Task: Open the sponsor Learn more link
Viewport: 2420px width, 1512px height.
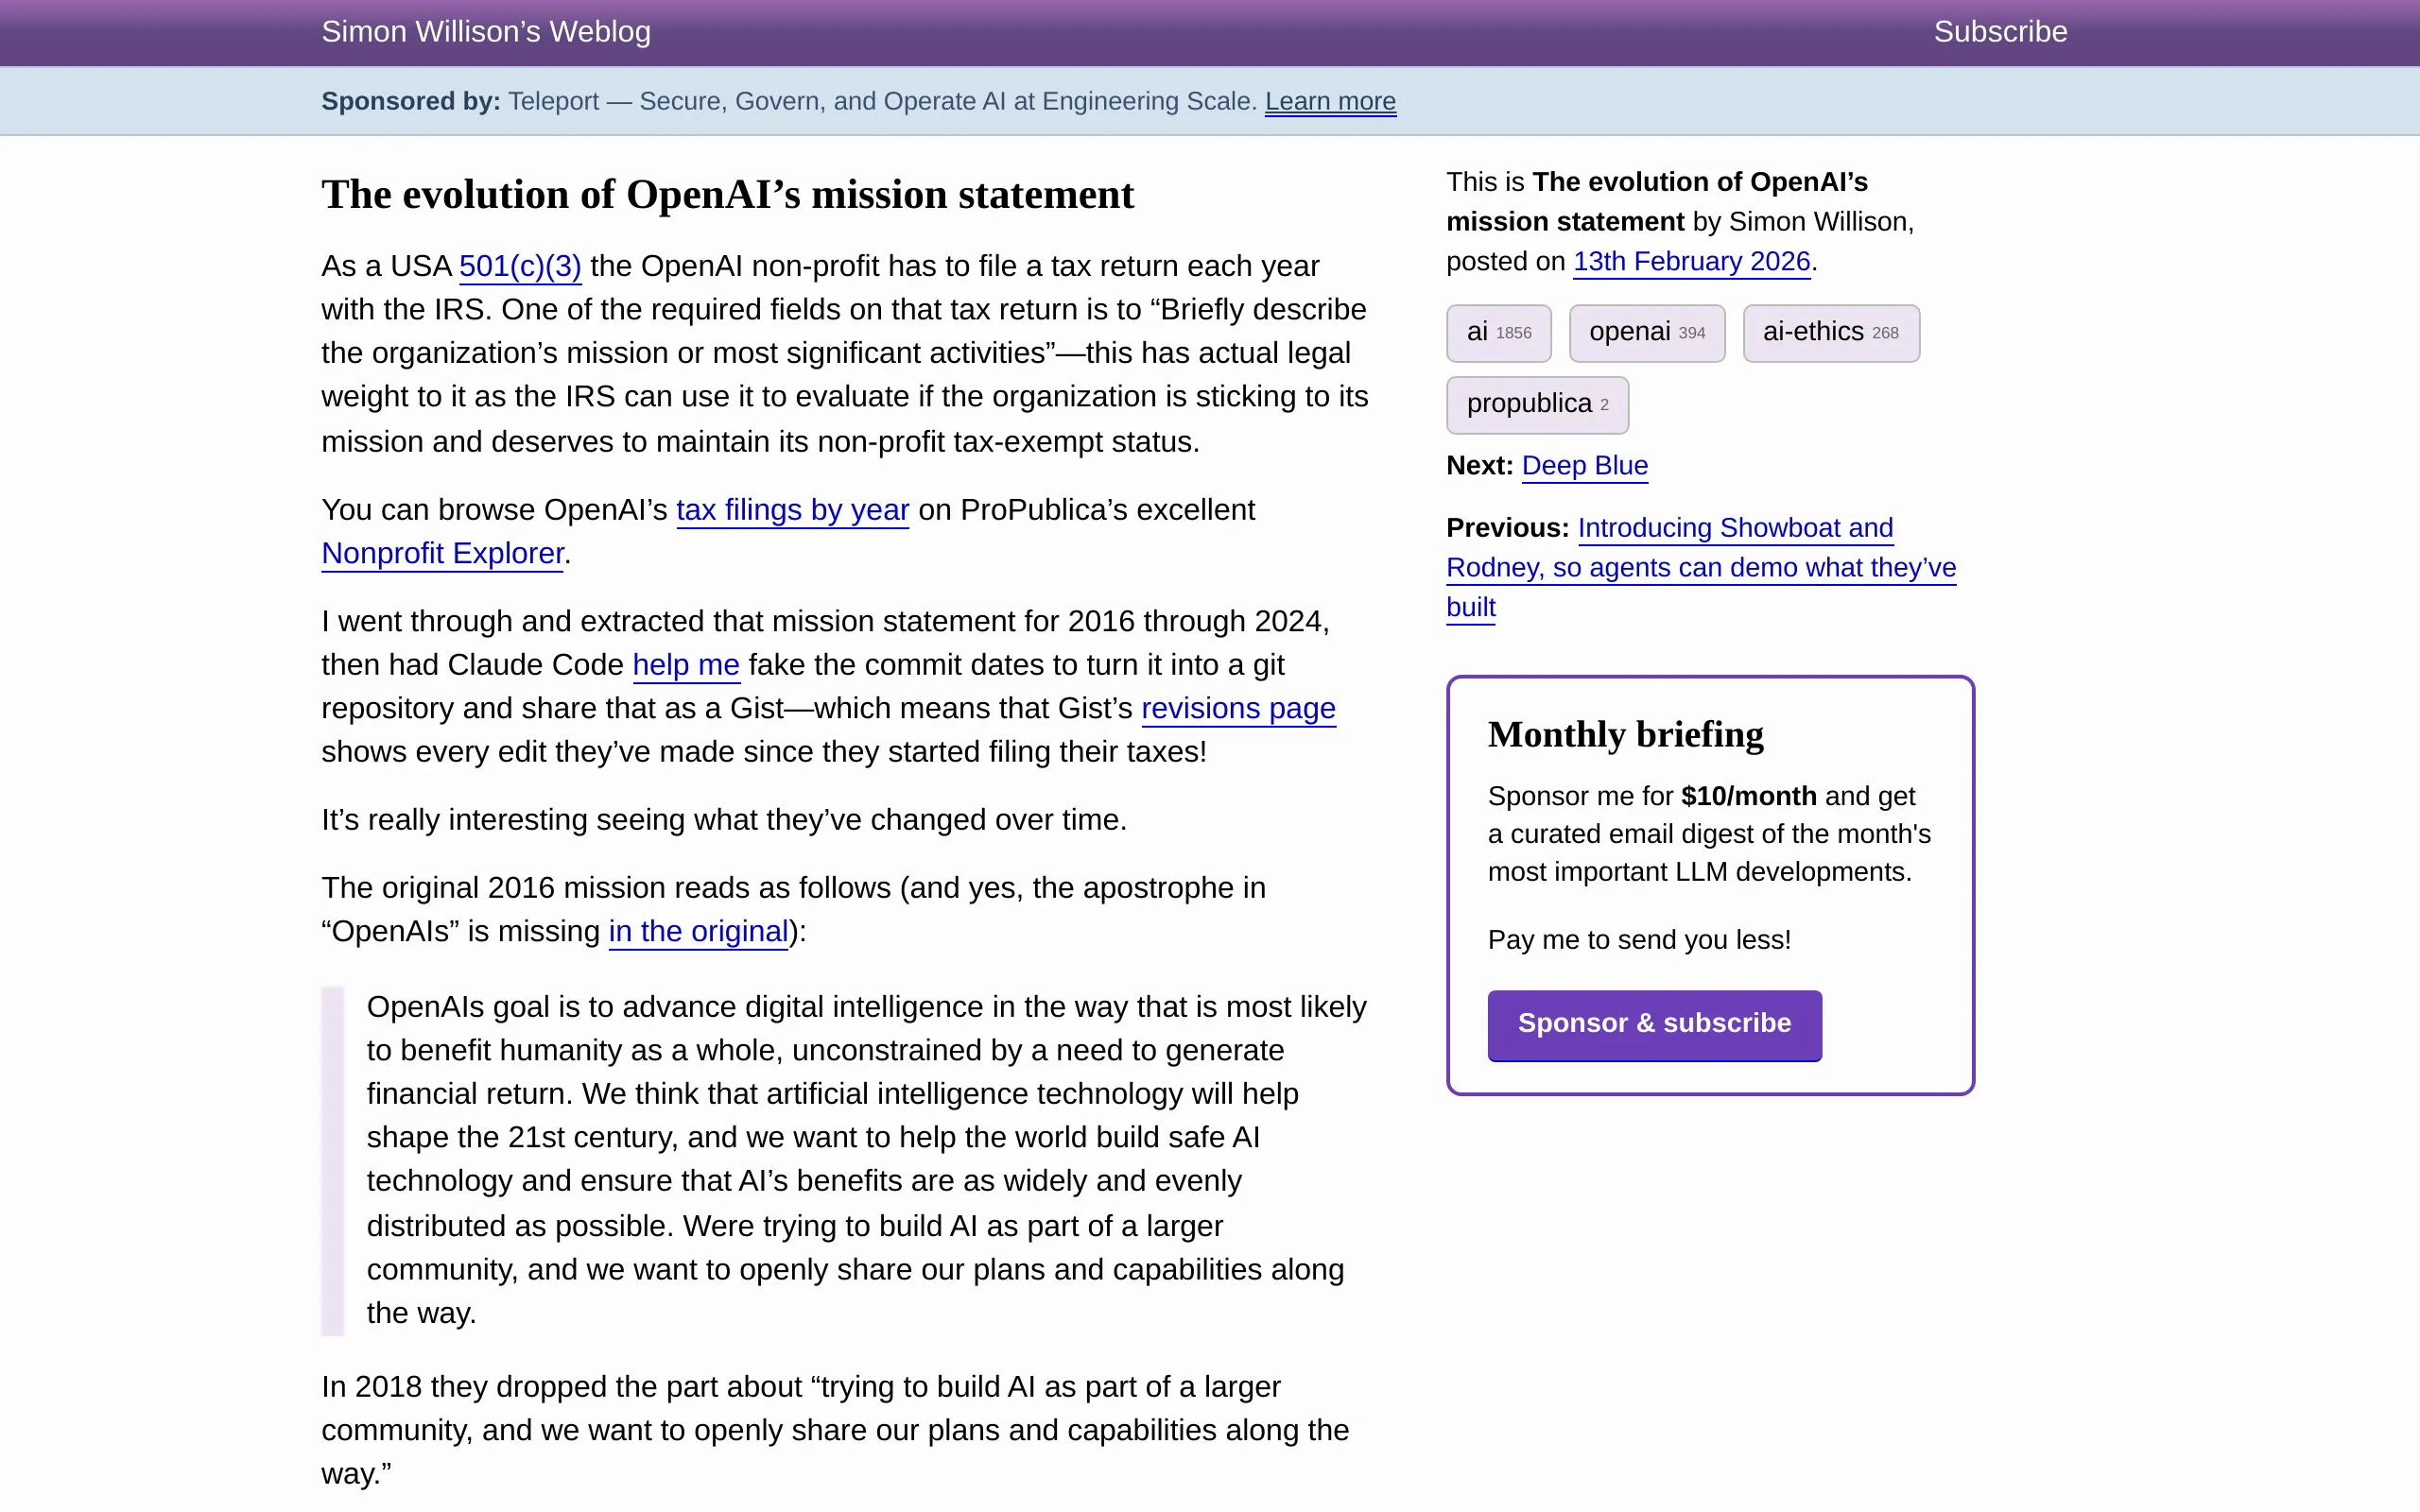Action: point(1329,101)
